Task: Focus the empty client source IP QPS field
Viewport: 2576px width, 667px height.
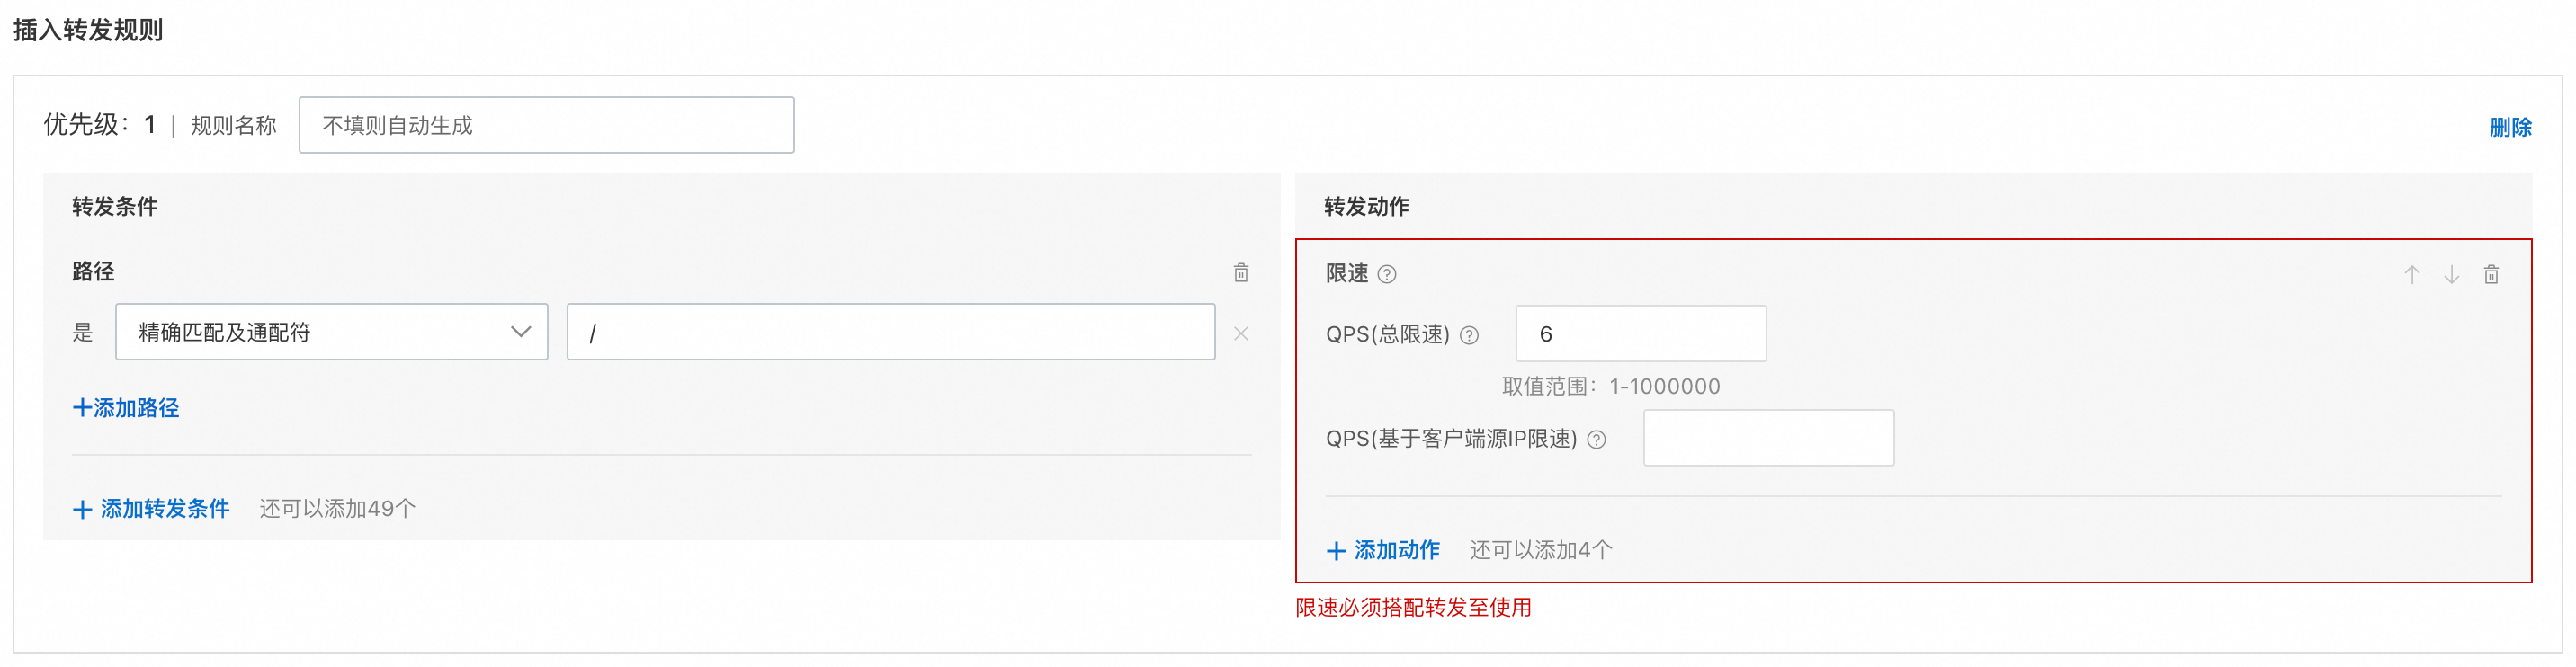Action: (1768, 438)
